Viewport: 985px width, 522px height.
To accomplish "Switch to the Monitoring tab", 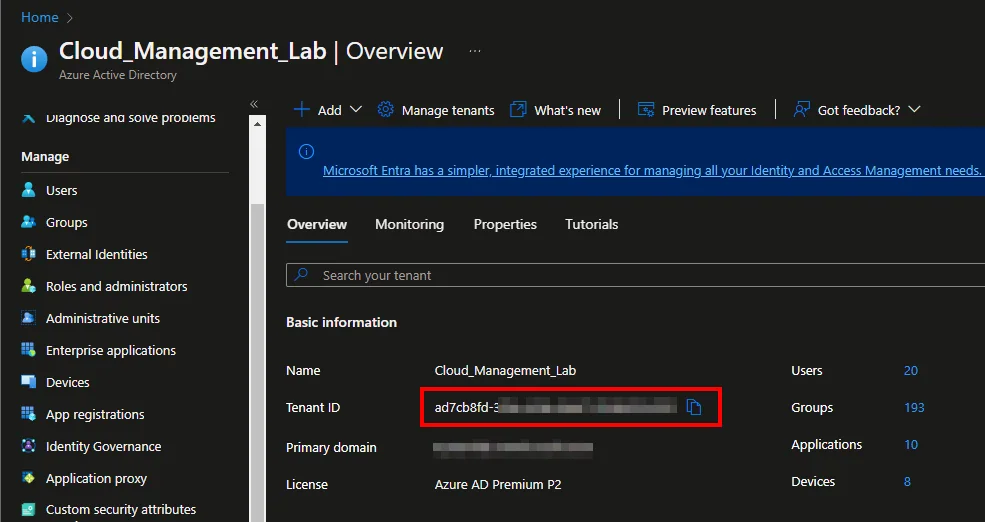I will (410, 224).
